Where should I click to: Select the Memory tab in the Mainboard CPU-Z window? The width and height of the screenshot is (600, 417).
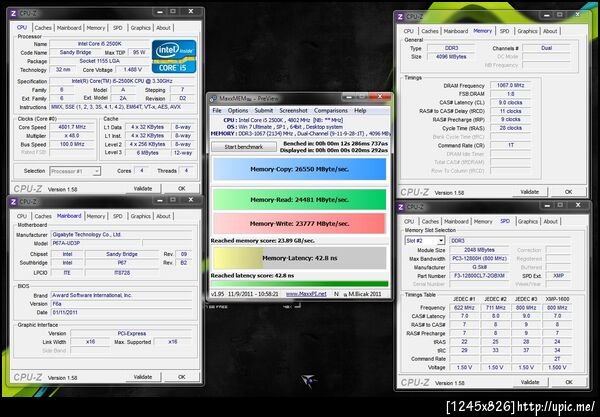coord(95,216)
